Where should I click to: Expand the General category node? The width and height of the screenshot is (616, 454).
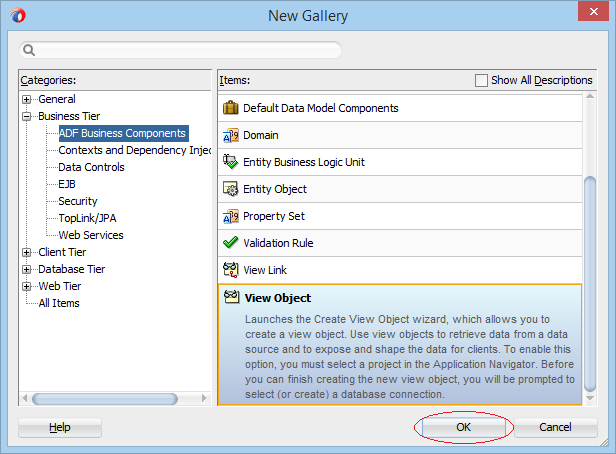tap(26, 99)
